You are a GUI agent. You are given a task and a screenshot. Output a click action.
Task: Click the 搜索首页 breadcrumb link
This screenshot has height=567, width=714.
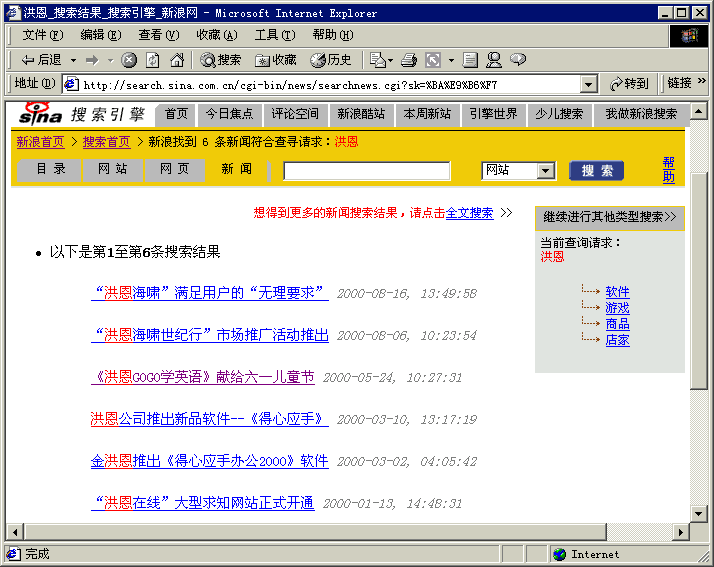point(107,142)
